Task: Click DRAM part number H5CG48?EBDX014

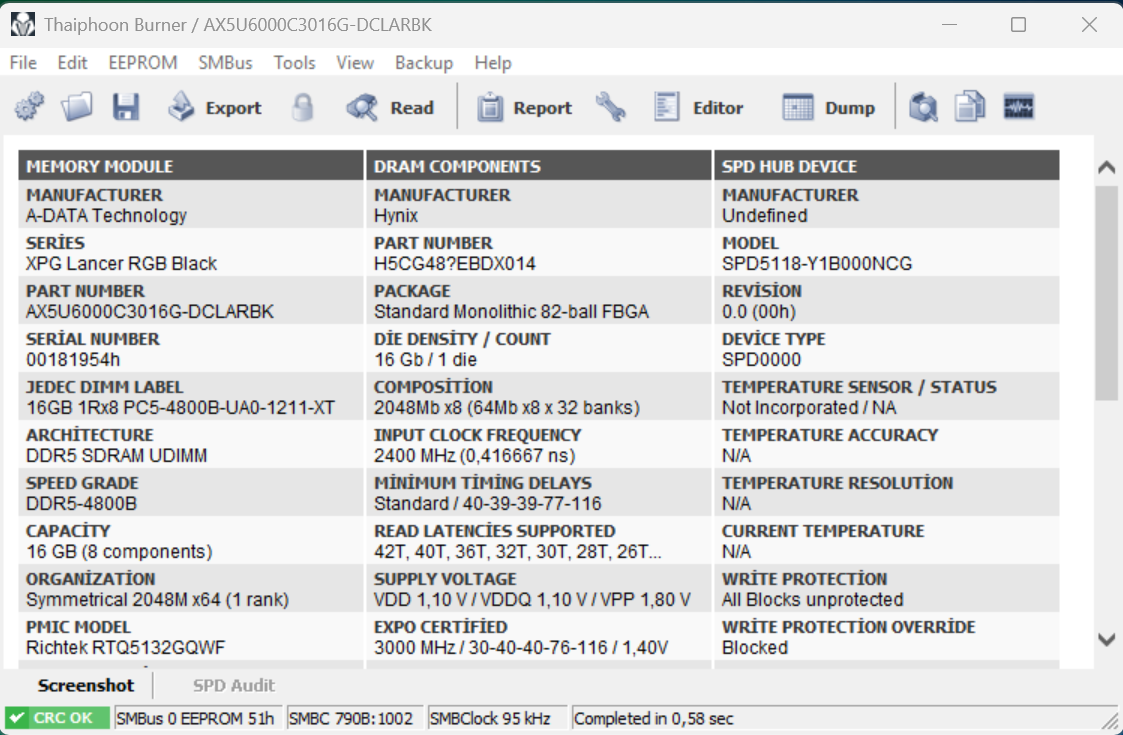Action: tap(454, 264)
